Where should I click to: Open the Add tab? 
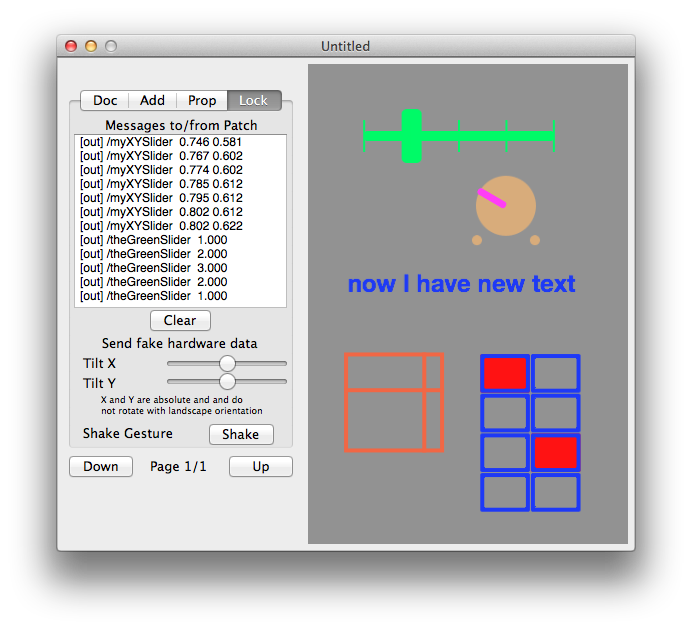(x=152, y=100)
